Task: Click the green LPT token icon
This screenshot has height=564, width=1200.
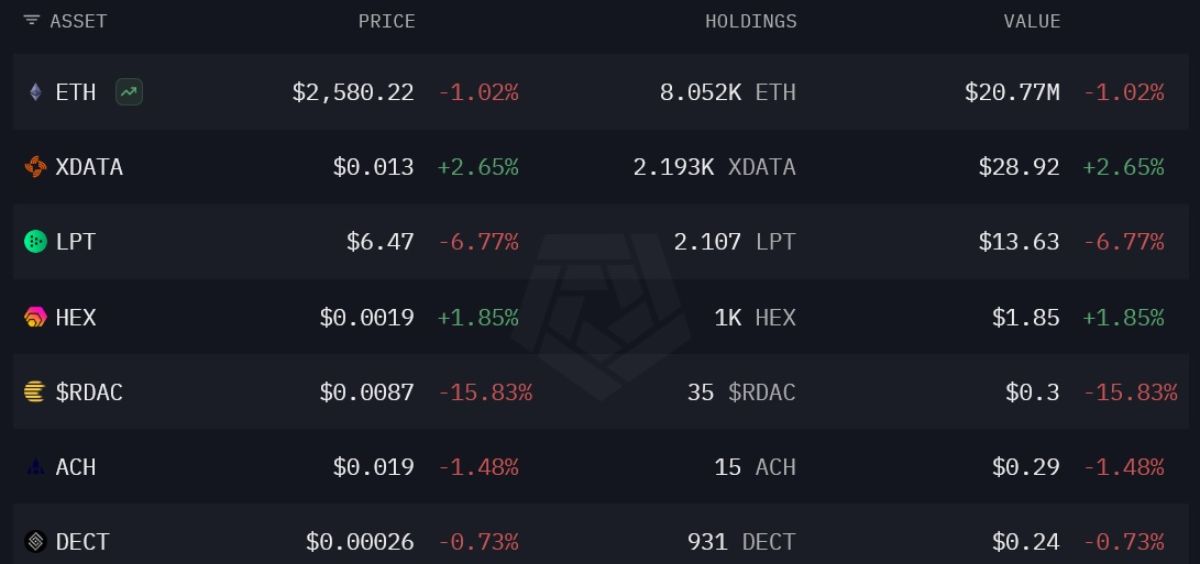Action: [35, 242]
